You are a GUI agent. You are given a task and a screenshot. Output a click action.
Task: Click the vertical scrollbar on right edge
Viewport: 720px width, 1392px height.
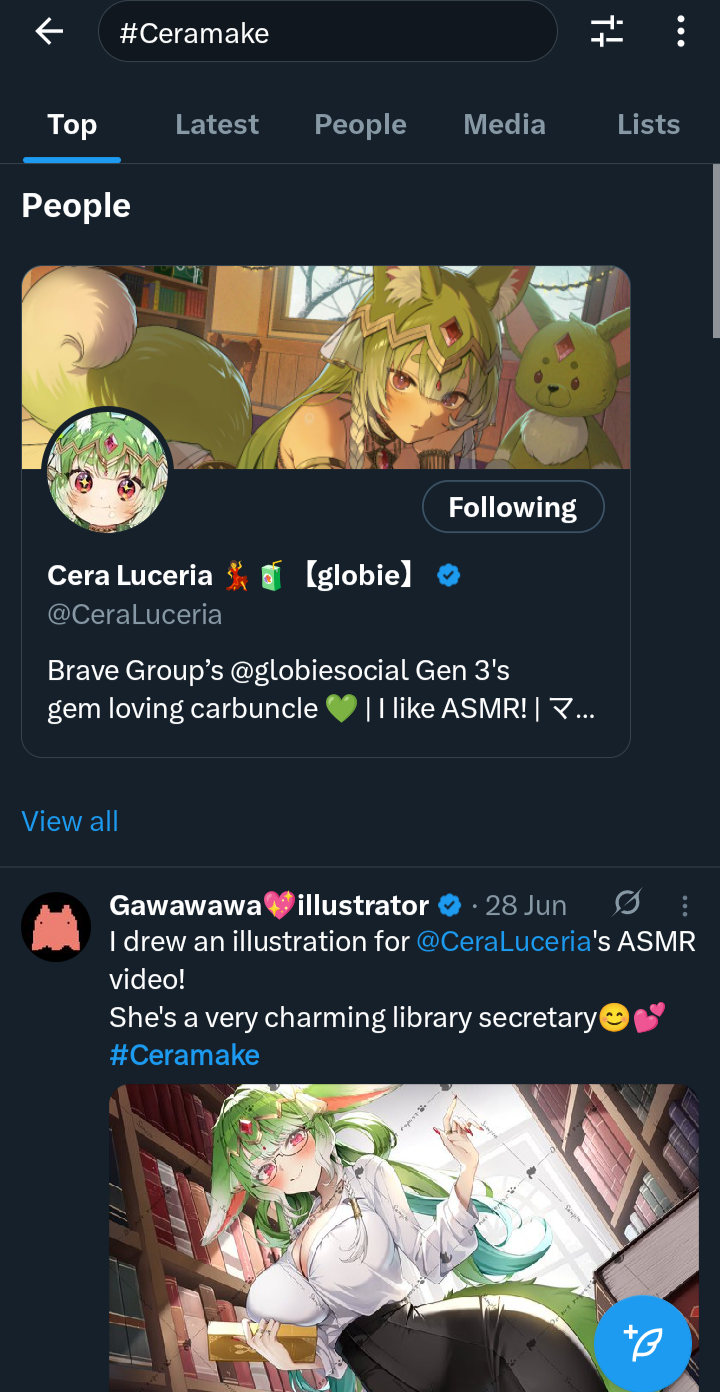[x=716, y=252]
